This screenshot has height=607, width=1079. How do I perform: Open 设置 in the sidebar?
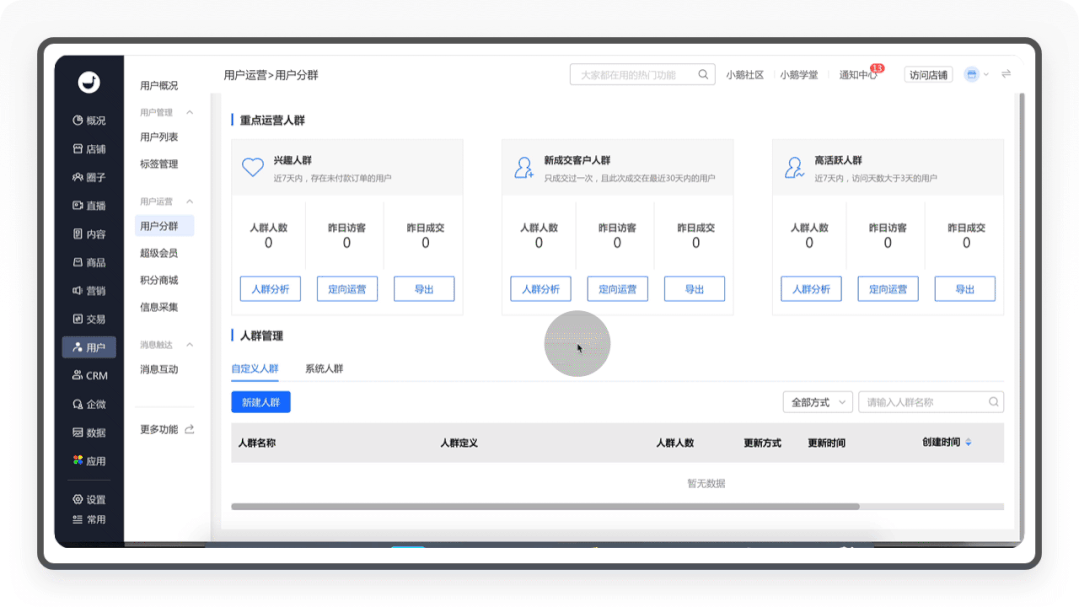[89, 500]
